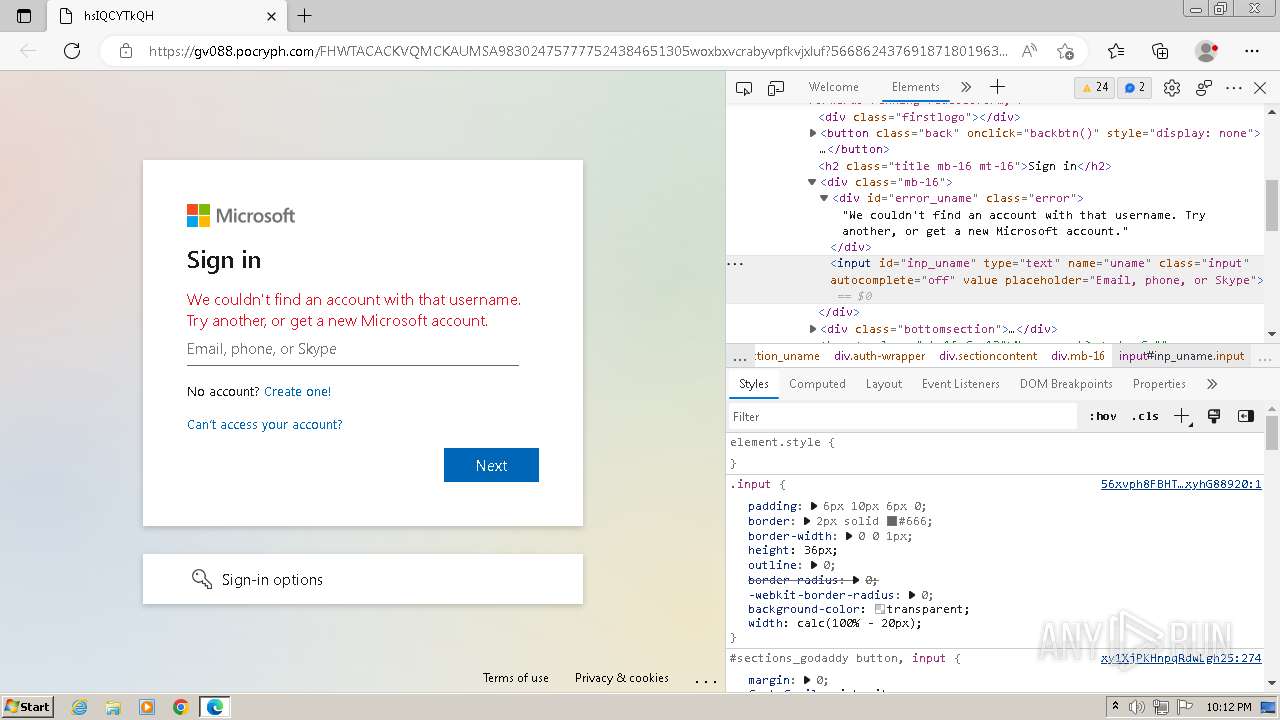Show the 24 warnings issues badge
This screenshot has width=1280, height=720.
pyautogui.click(x=1095, y=88)
